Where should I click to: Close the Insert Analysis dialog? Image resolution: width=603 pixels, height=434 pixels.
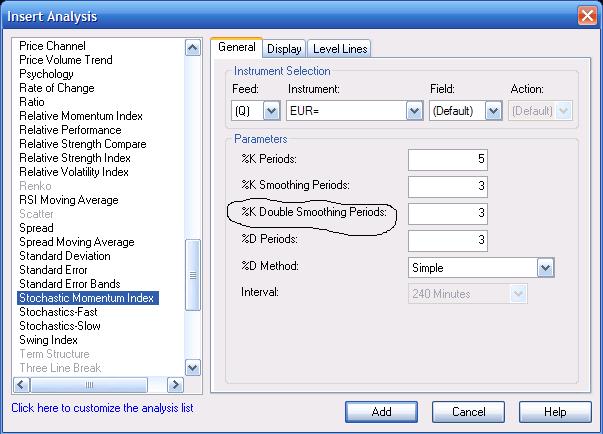pyautogui.click(x=587, y=16)
